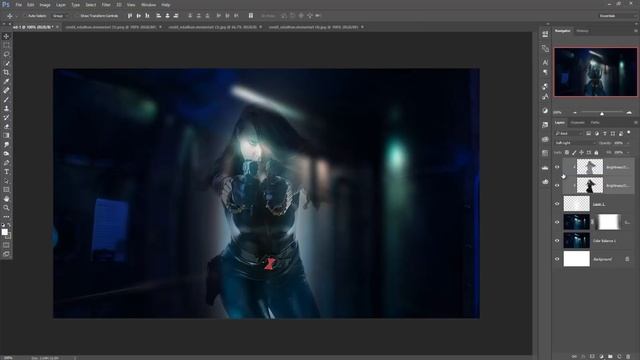Click align left edges icon in options bar
The image size is (640, 360).
[158, 16]
